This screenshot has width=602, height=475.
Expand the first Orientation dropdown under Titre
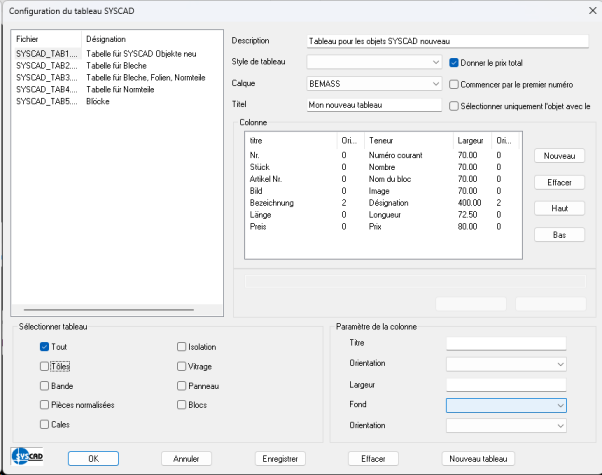pyautogui.click(x=506, y=364)
